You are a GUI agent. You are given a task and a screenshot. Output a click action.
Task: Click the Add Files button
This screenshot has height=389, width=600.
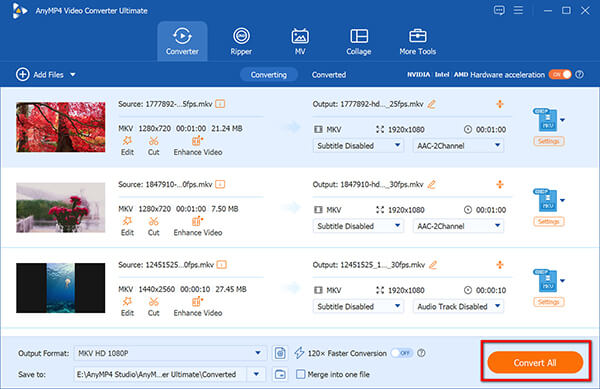pyautogui.click(x=40, y=75)
